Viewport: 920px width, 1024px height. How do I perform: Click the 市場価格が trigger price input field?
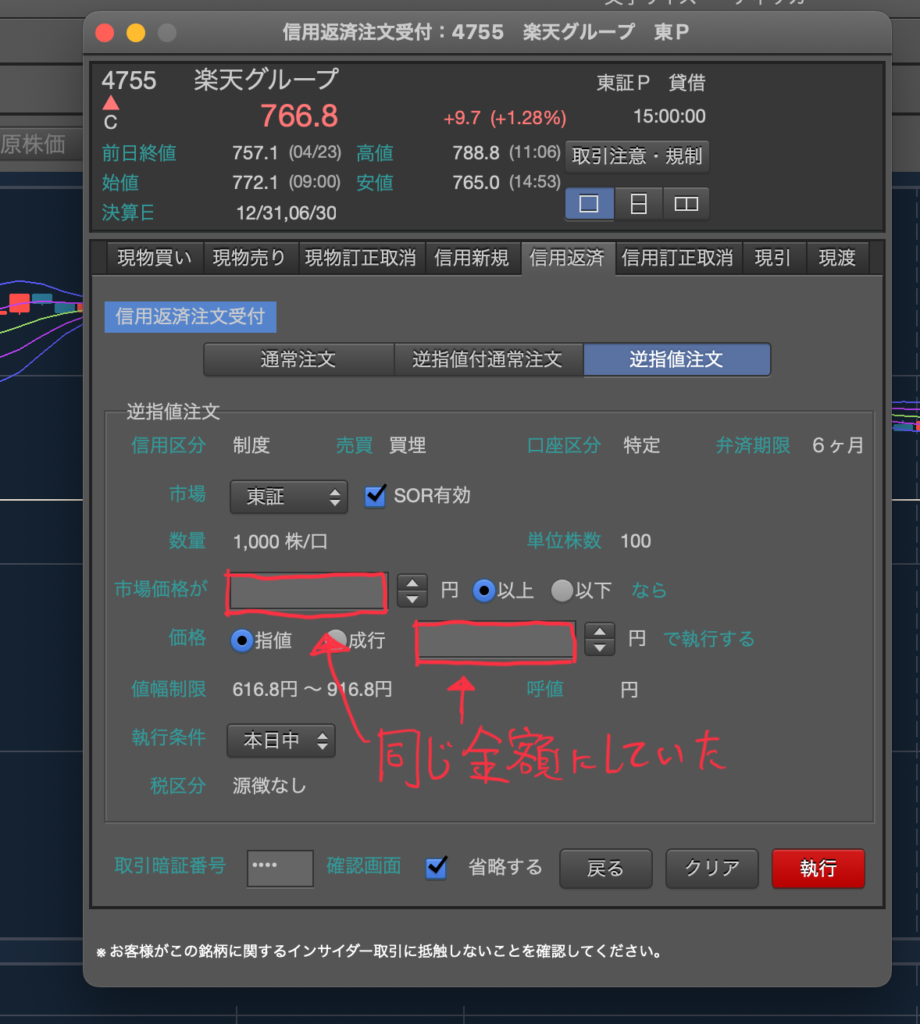coord(307,592)
